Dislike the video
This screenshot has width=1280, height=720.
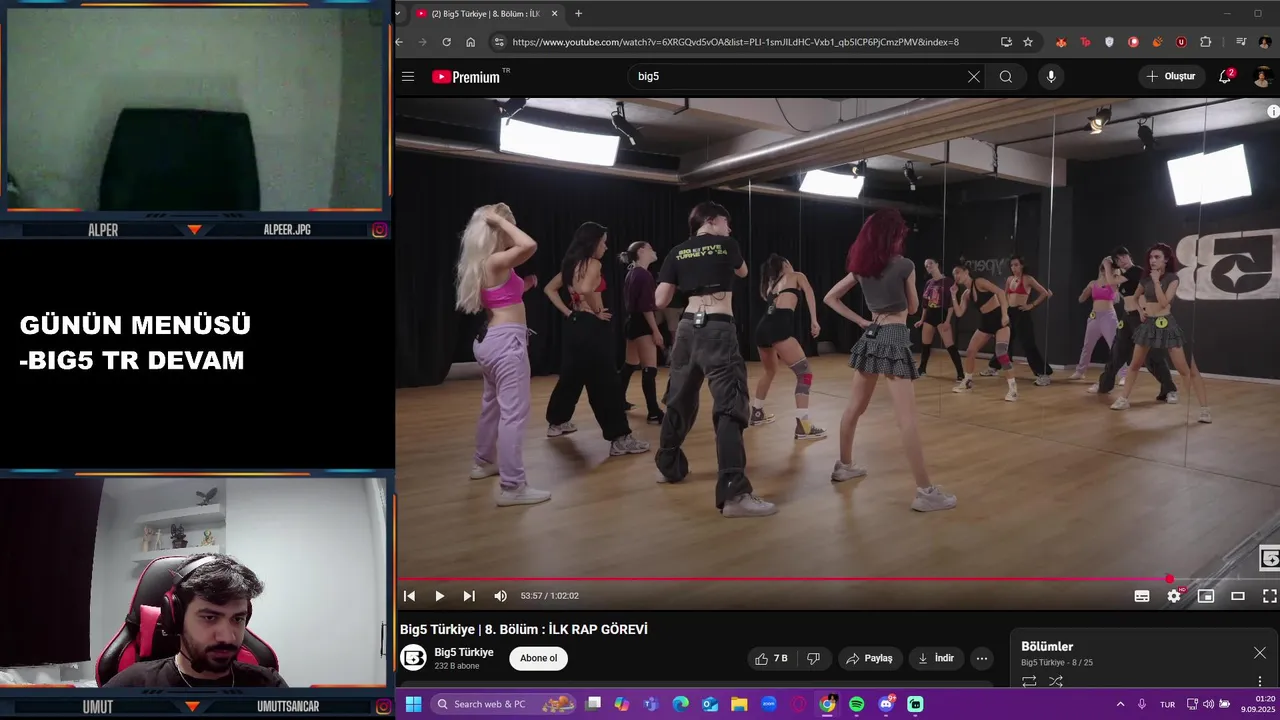tap(813, 658)
